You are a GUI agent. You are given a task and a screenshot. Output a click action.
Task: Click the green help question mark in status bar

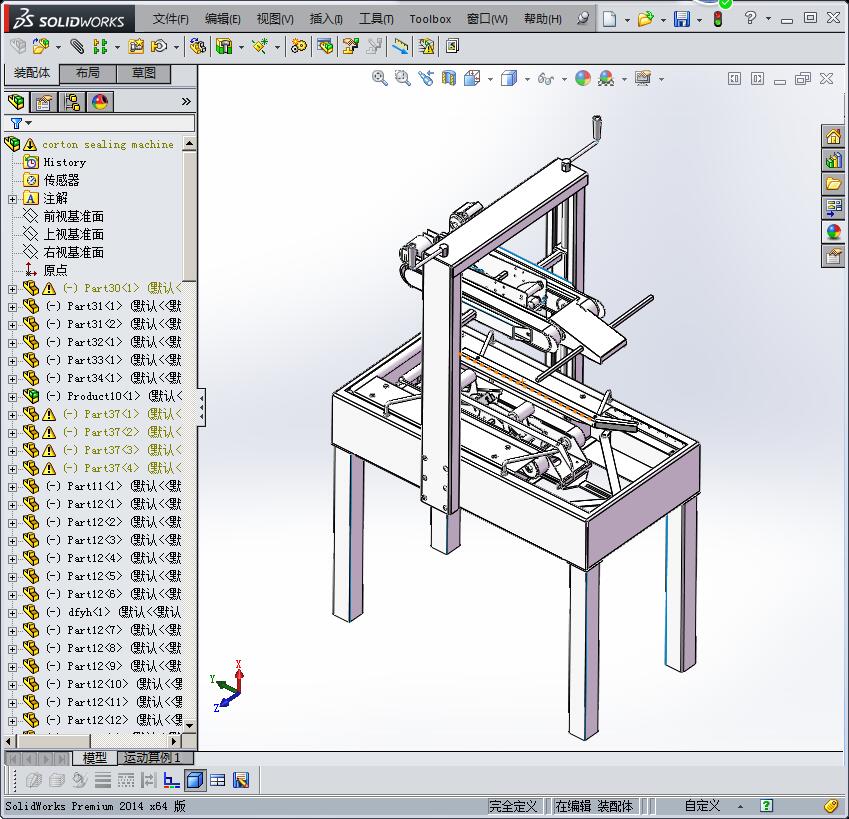[766, 806]
